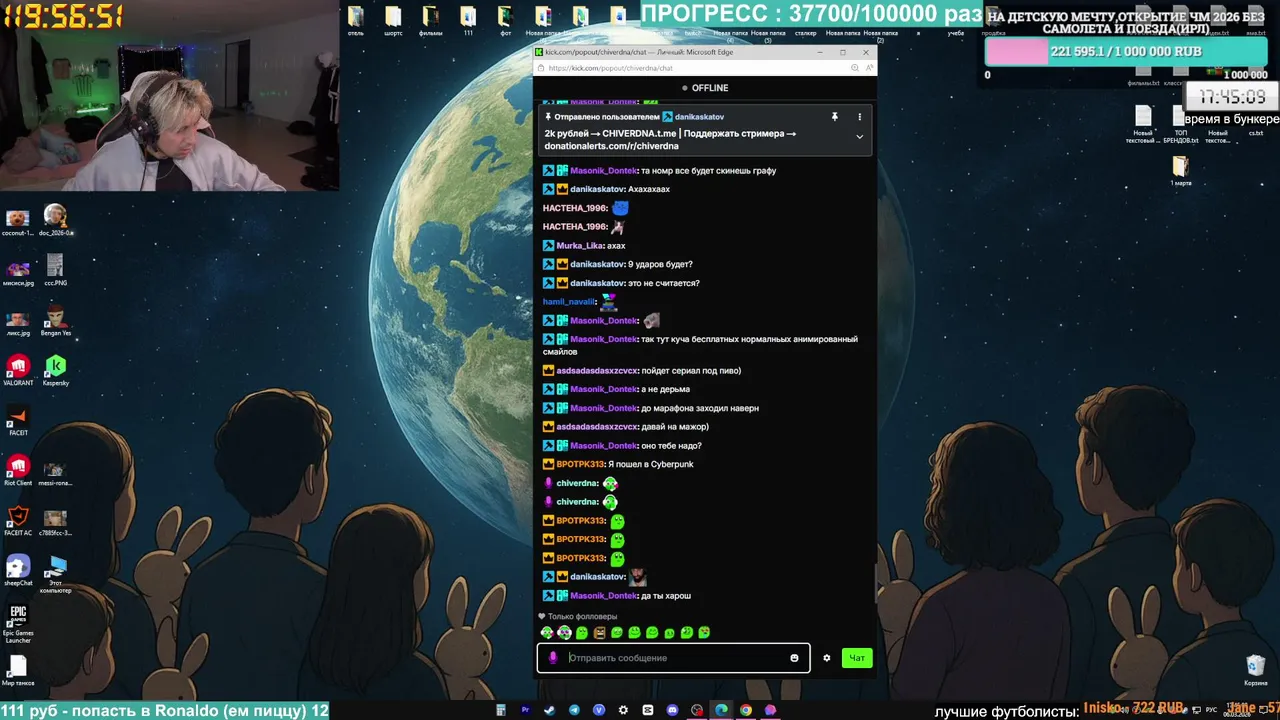Open Telegram from the taskbar

[x=574, y=710]
